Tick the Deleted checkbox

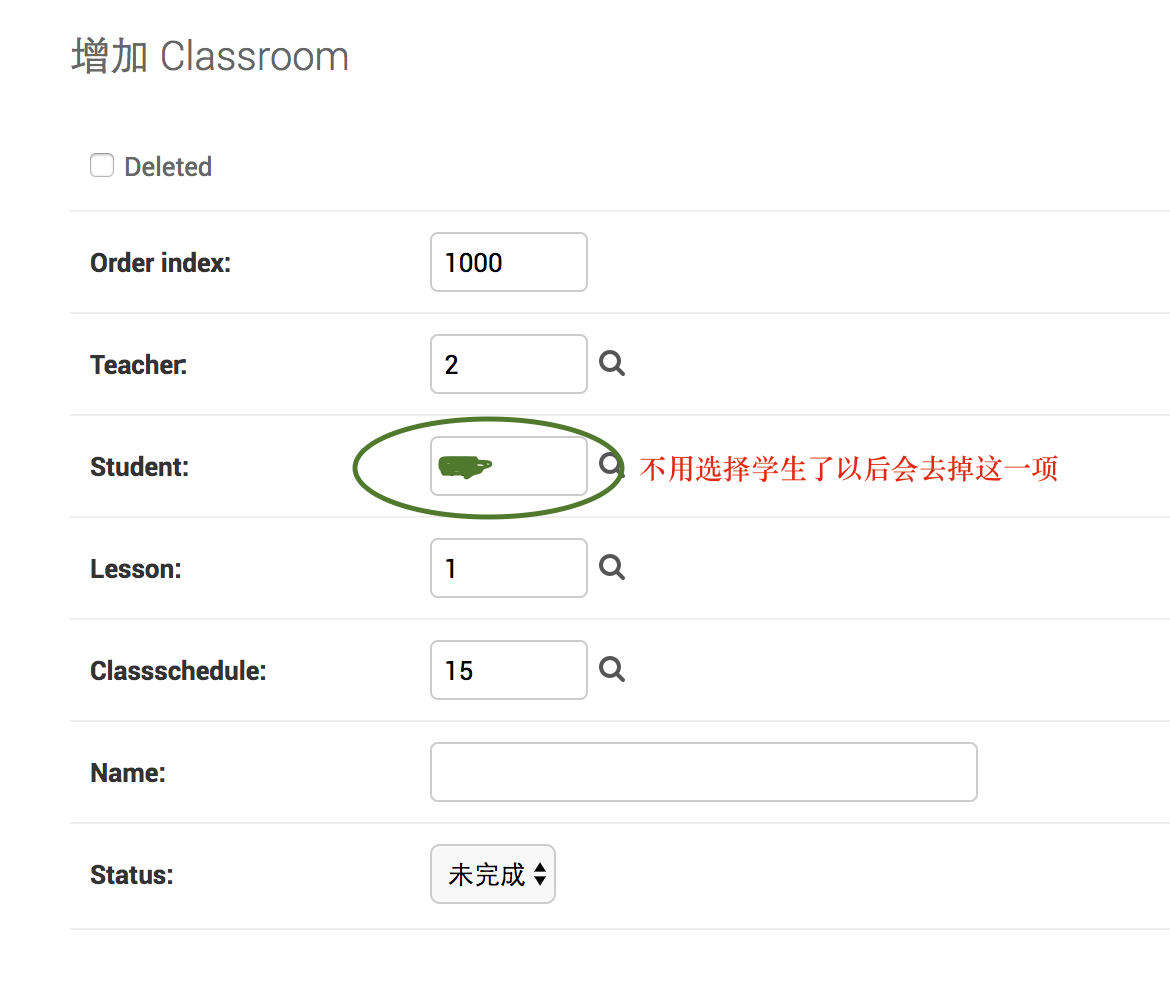point(102,165)
